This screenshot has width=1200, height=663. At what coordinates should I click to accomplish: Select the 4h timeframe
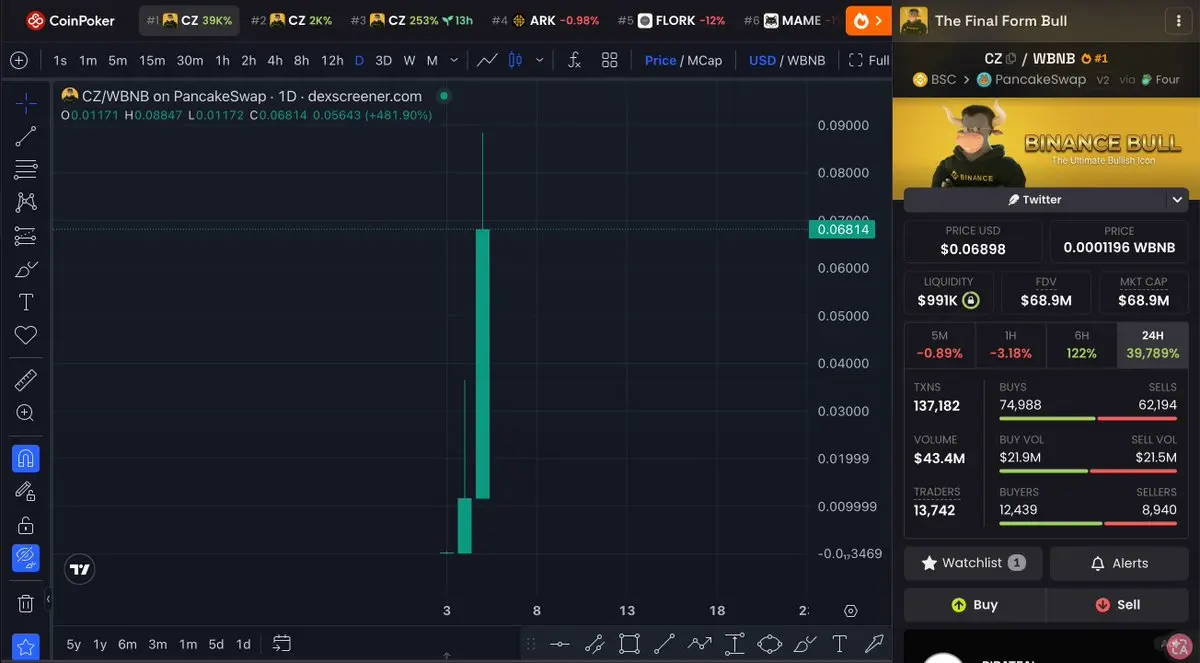click(x=274, y=60)
